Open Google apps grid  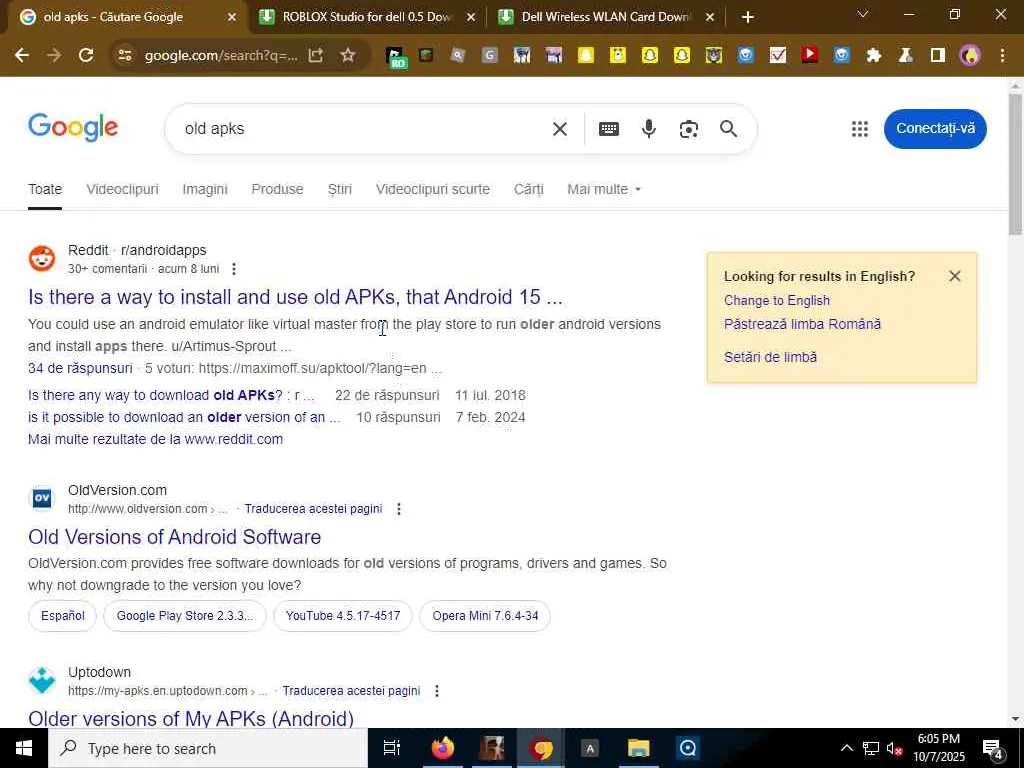(x=860, y=129)
